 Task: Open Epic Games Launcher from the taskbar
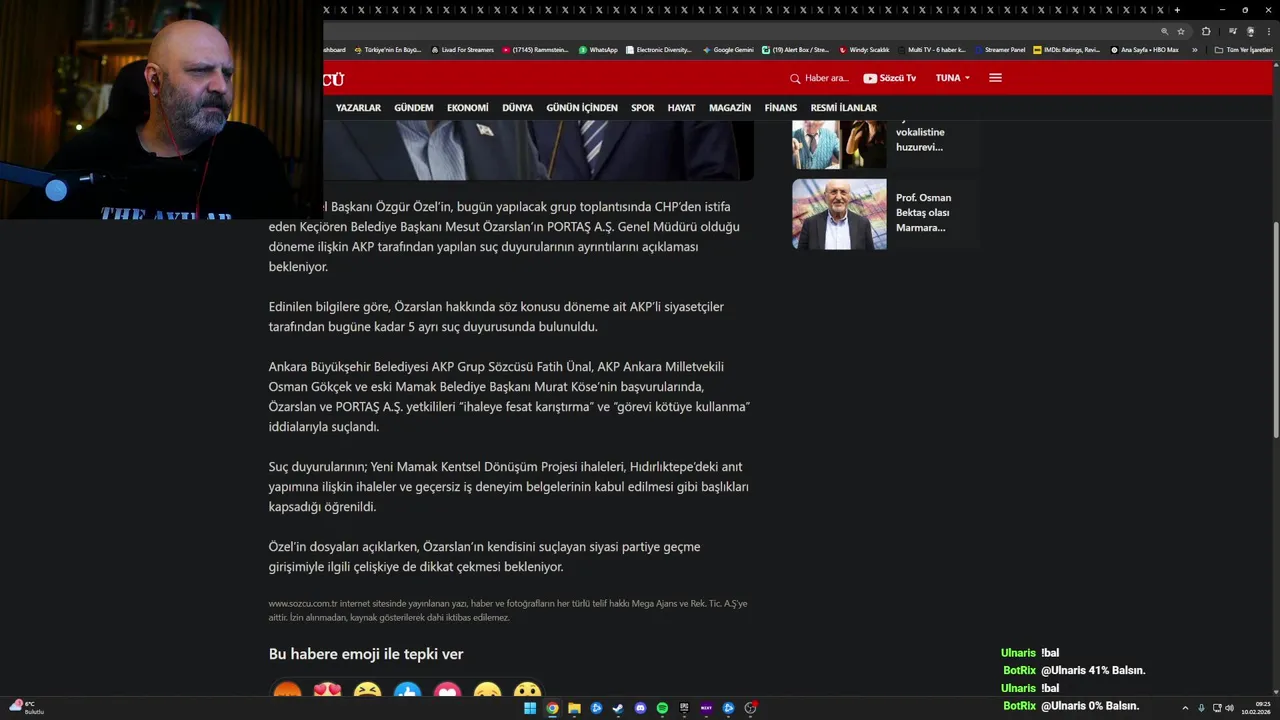click(x=684, y=708)
